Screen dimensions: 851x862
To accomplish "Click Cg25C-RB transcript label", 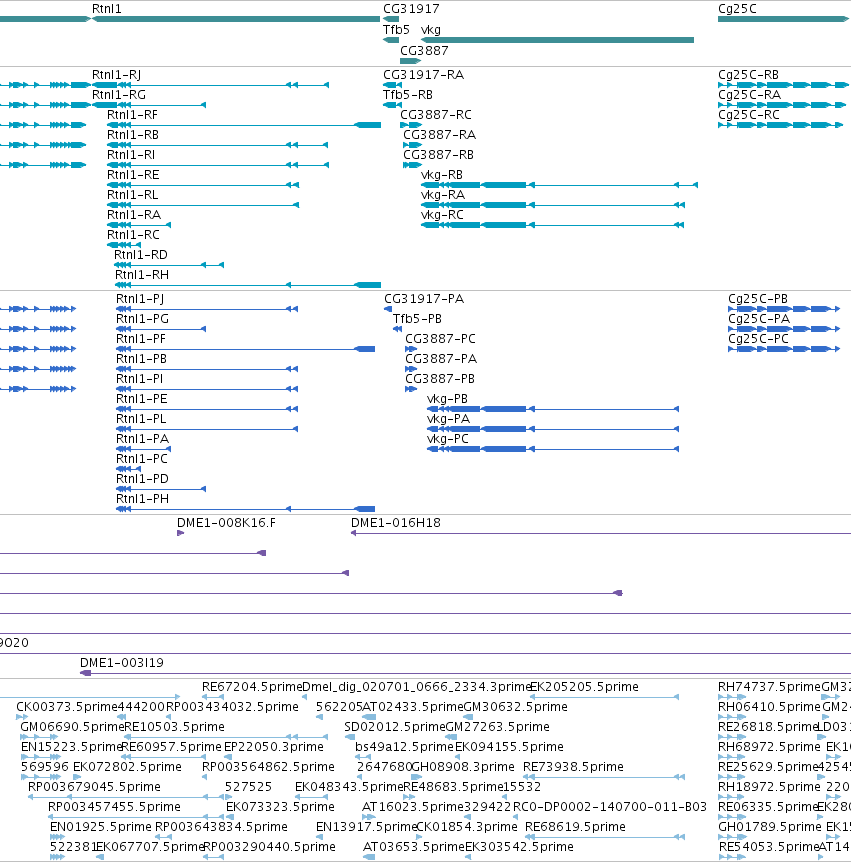I will click(x=748, y=75).
